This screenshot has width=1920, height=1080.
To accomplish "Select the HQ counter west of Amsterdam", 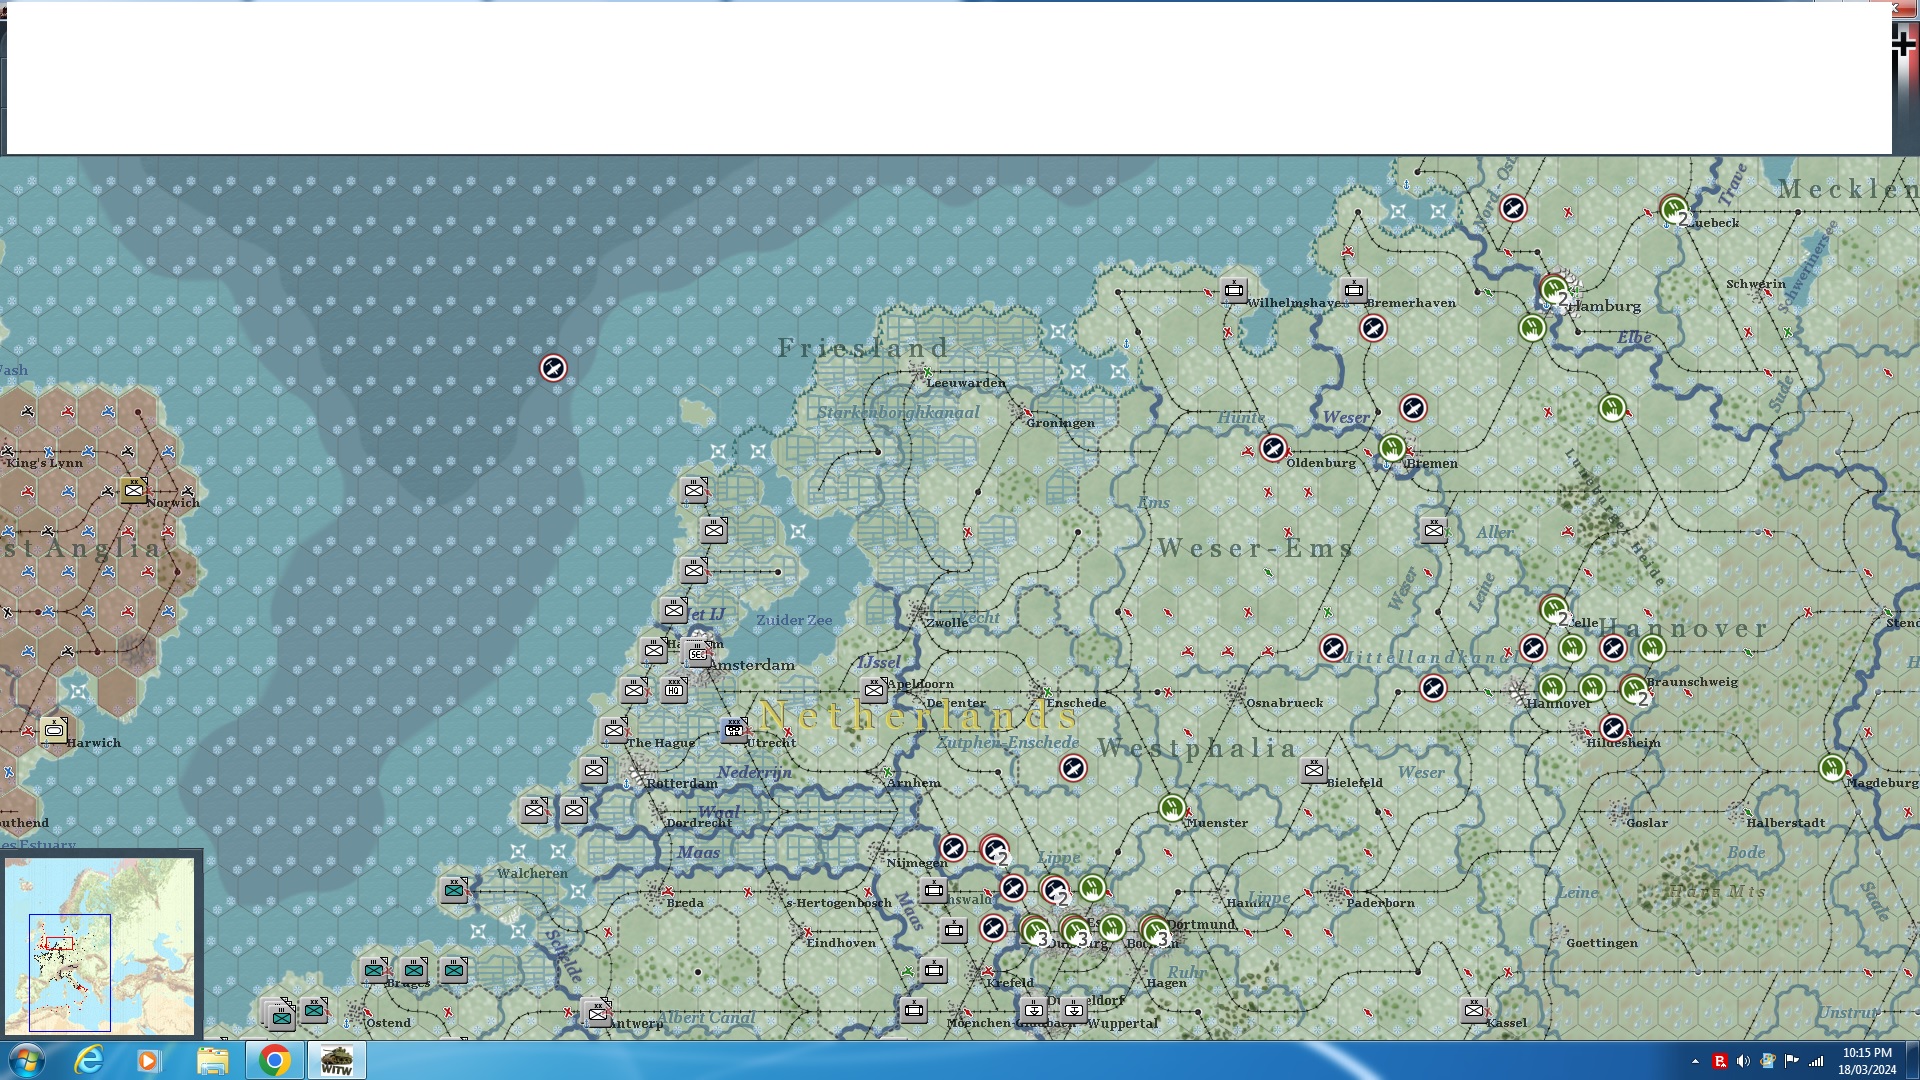I will click(673, 689).
